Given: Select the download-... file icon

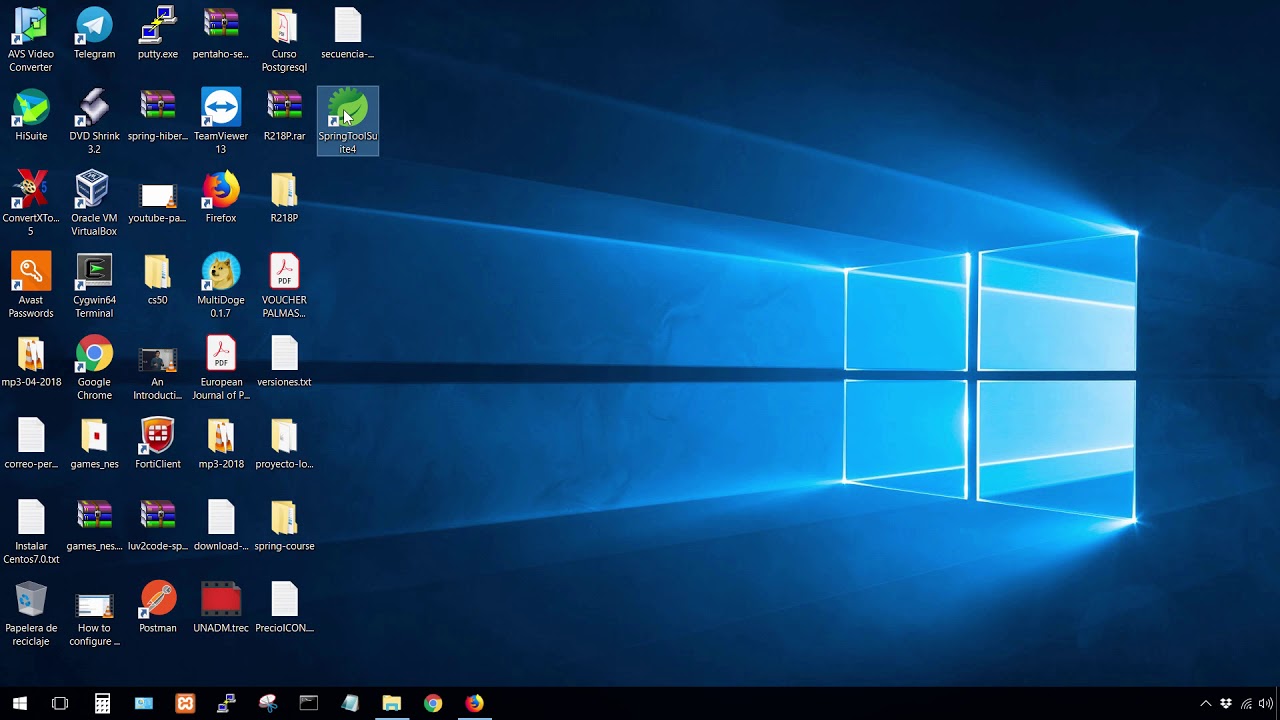Looking at the screenshot, I should (x=221, y=526).
